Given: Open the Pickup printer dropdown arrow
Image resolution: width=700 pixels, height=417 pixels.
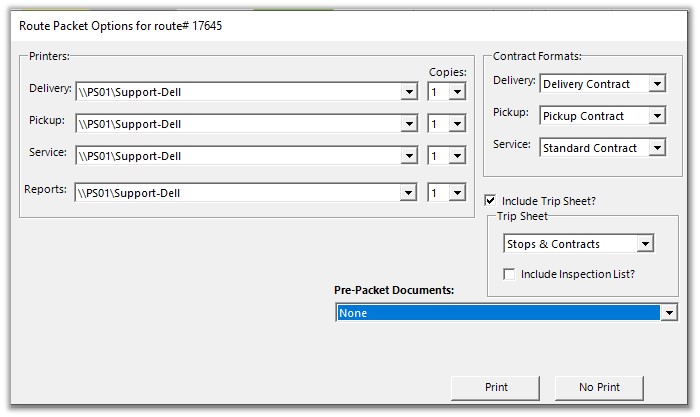Looking at the screenshot, I should coord(408,124).
